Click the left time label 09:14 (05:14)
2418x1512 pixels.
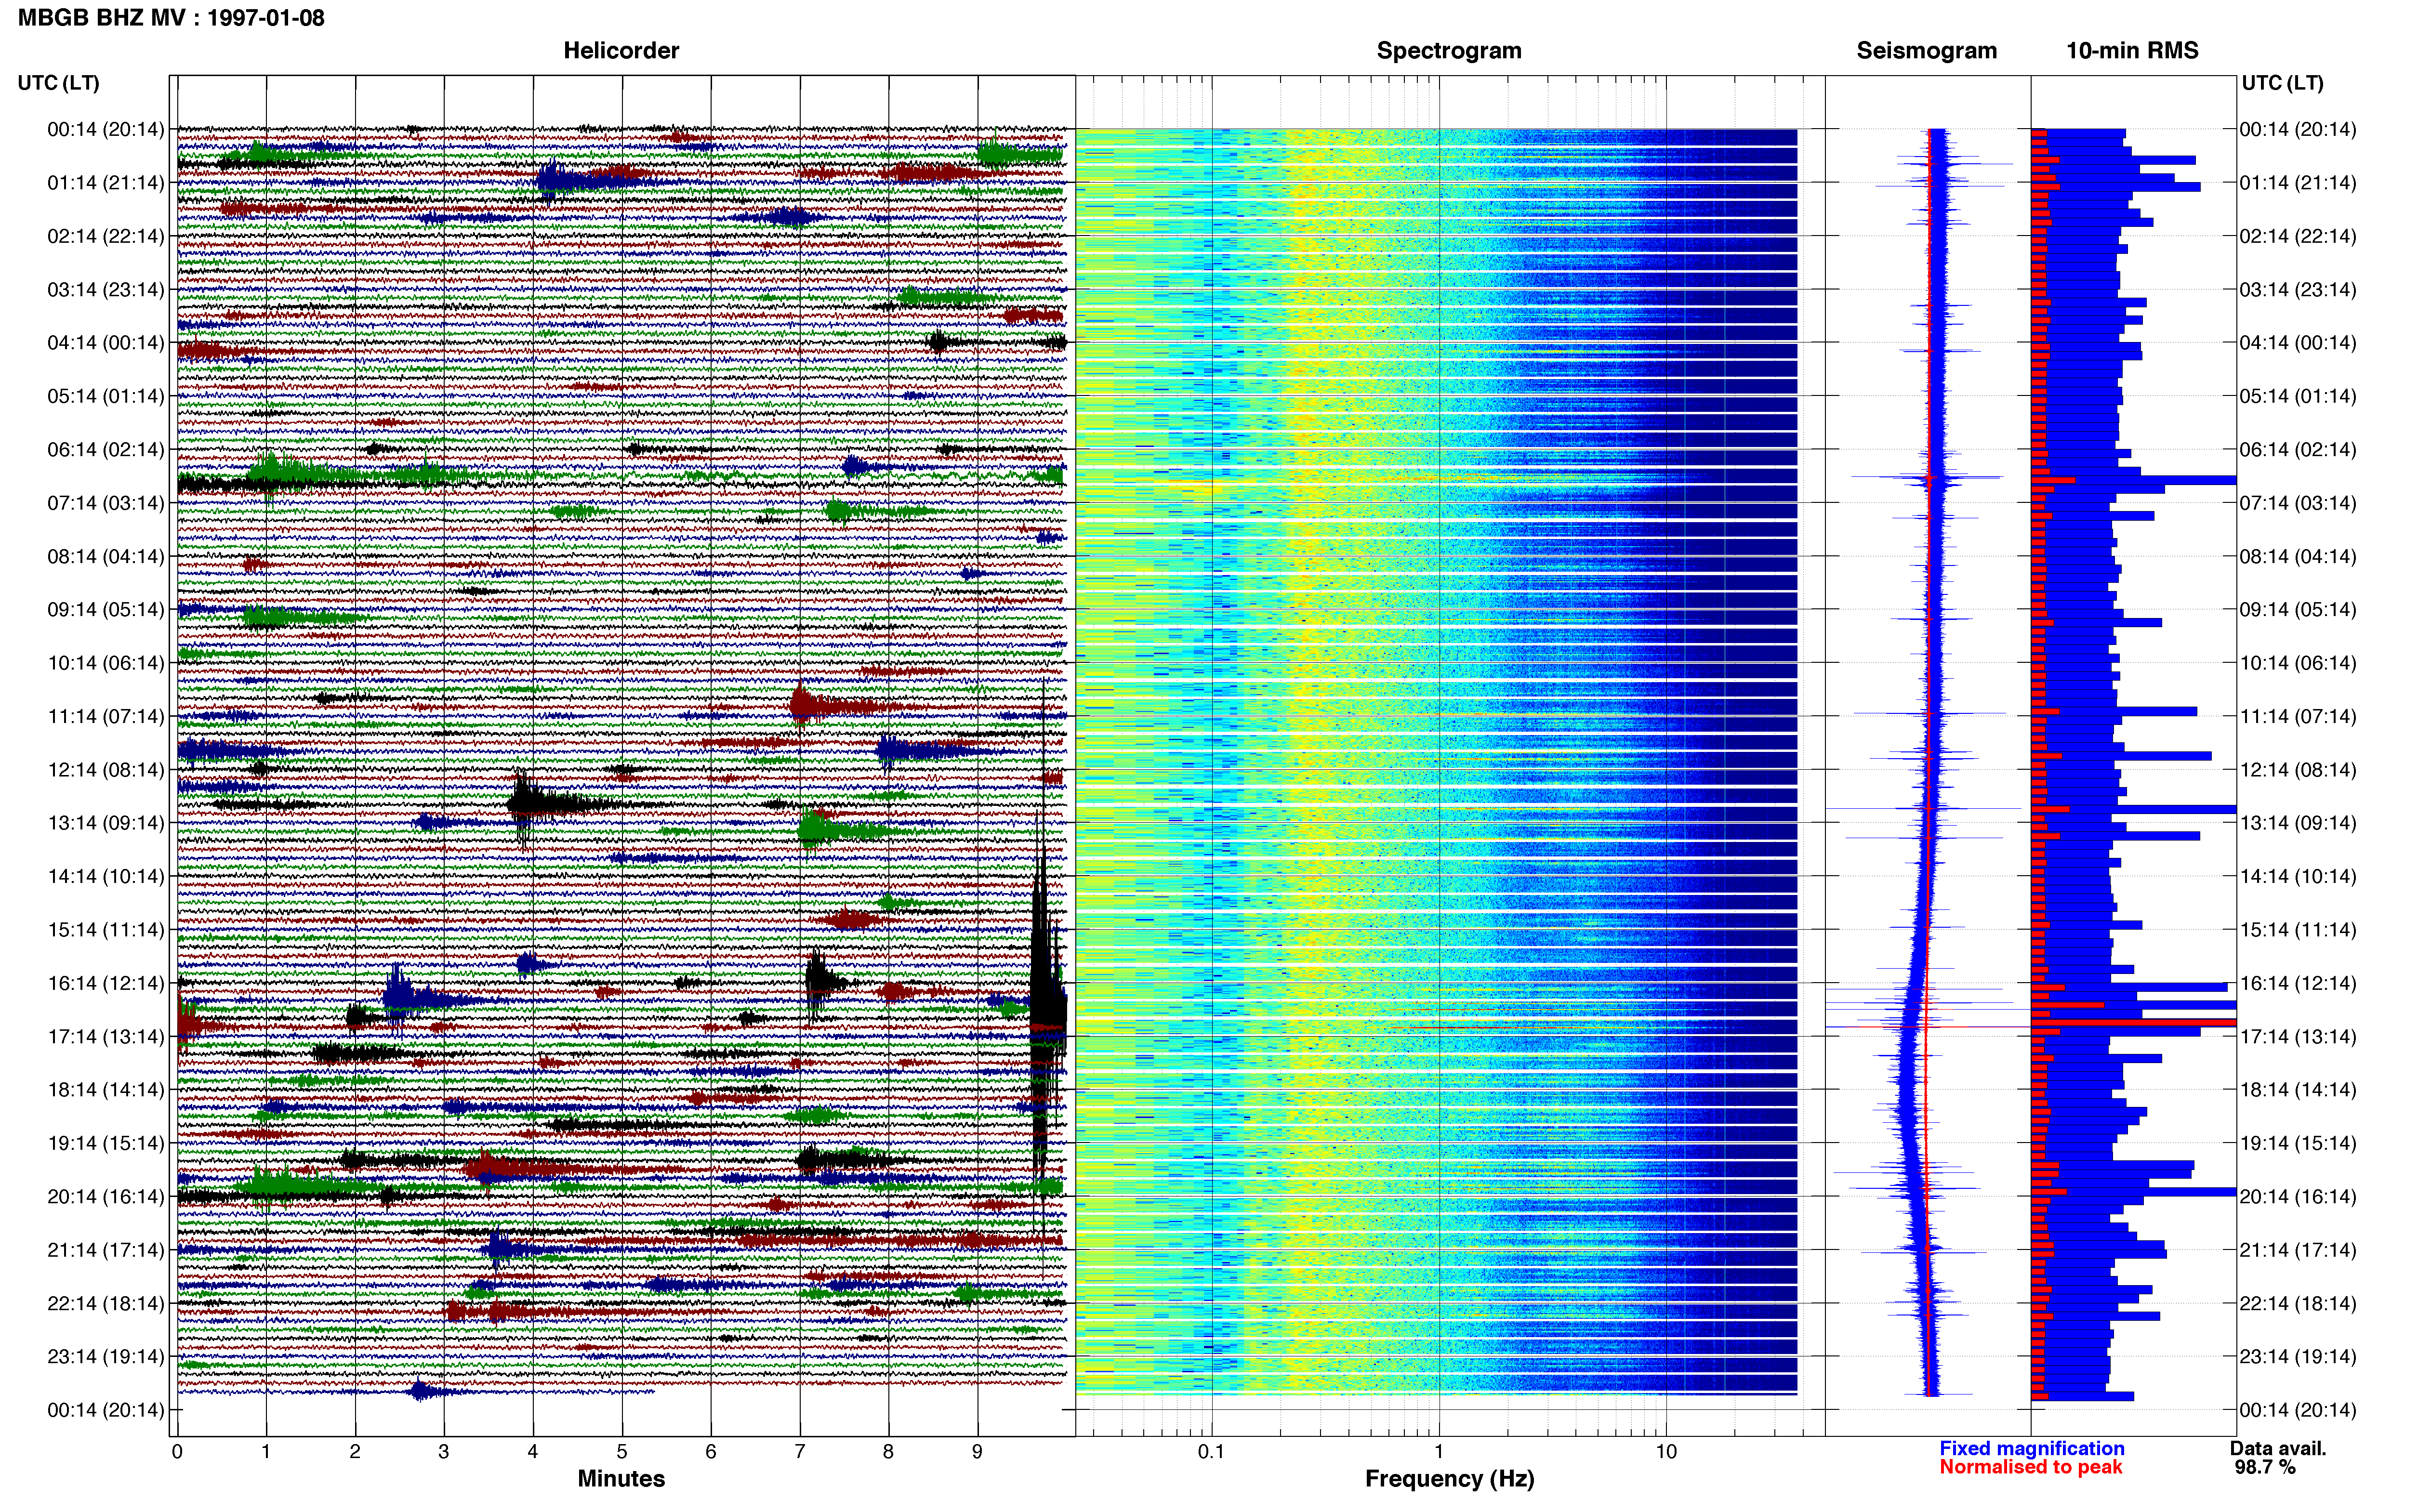106,610
